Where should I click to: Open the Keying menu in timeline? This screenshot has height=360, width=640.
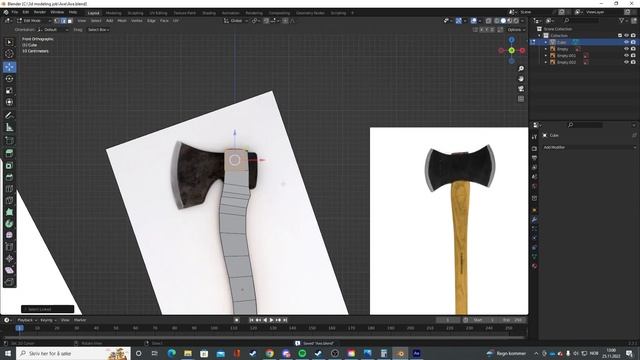click(48, 320)
